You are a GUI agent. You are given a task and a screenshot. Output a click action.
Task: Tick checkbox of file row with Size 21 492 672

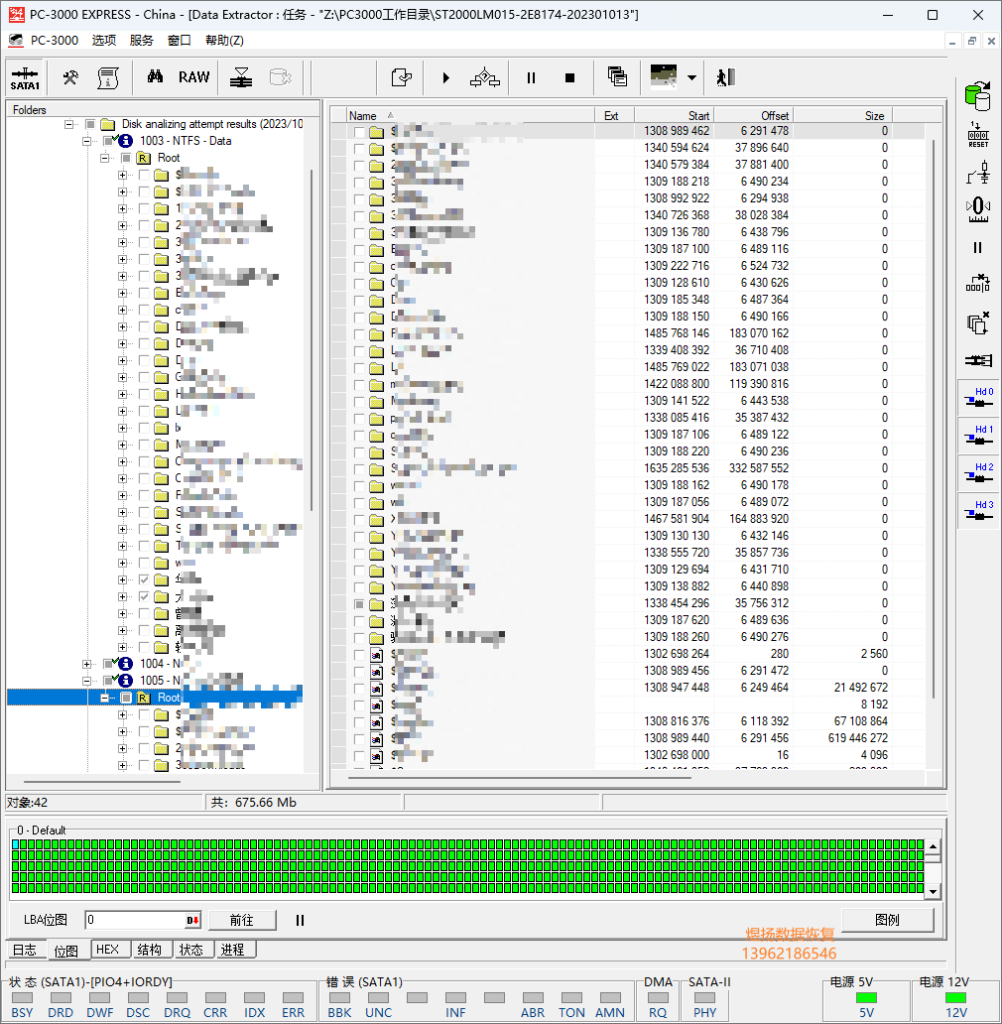[x=359, y=688]
